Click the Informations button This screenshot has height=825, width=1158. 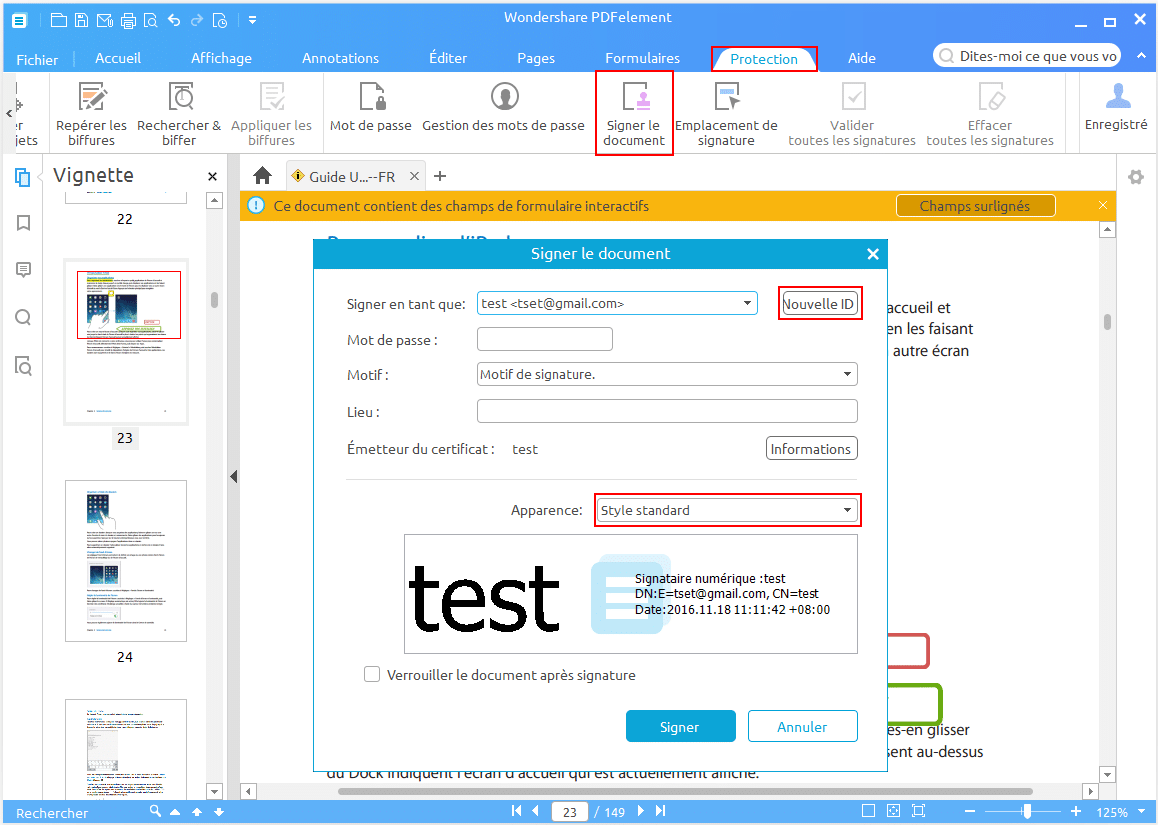(x=811, y=449)
